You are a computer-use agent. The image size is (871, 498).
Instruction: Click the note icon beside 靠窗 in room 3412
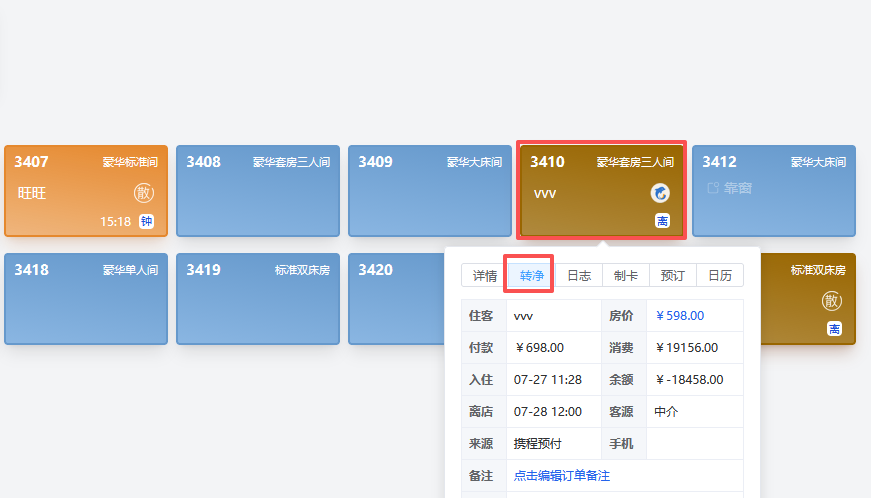pyautogui.click(x=713, y=188)
